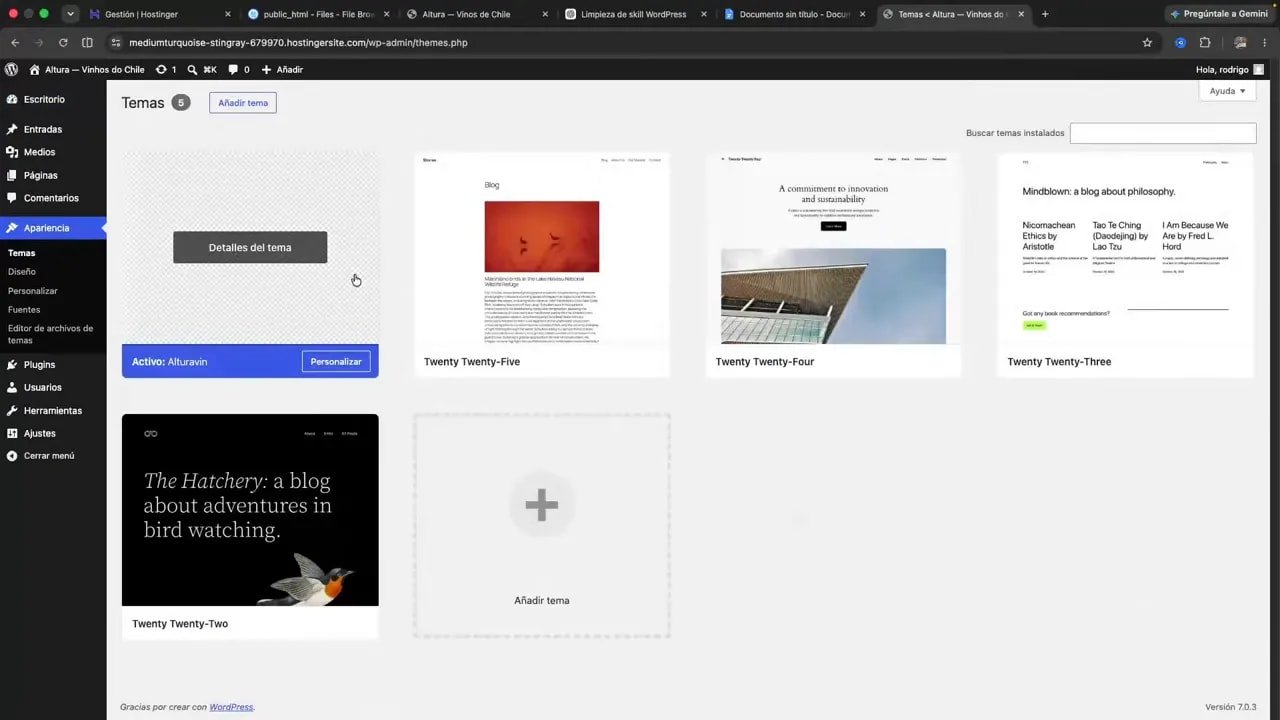This screenshot has height=720, width=1280.
Task: Go back with the browser back arrow
Action: (x=14, y=43)
